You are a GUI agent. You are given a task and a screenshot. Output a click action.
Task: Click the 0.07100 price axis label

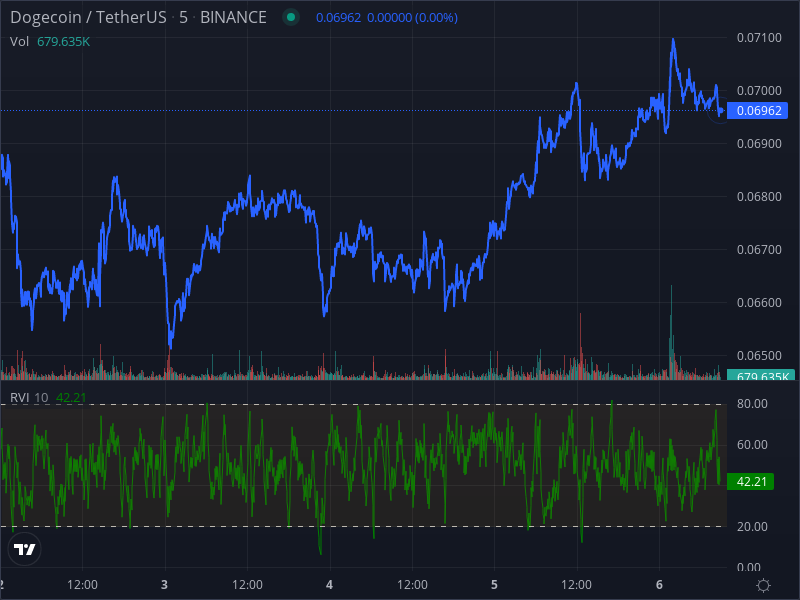point(759,38)
